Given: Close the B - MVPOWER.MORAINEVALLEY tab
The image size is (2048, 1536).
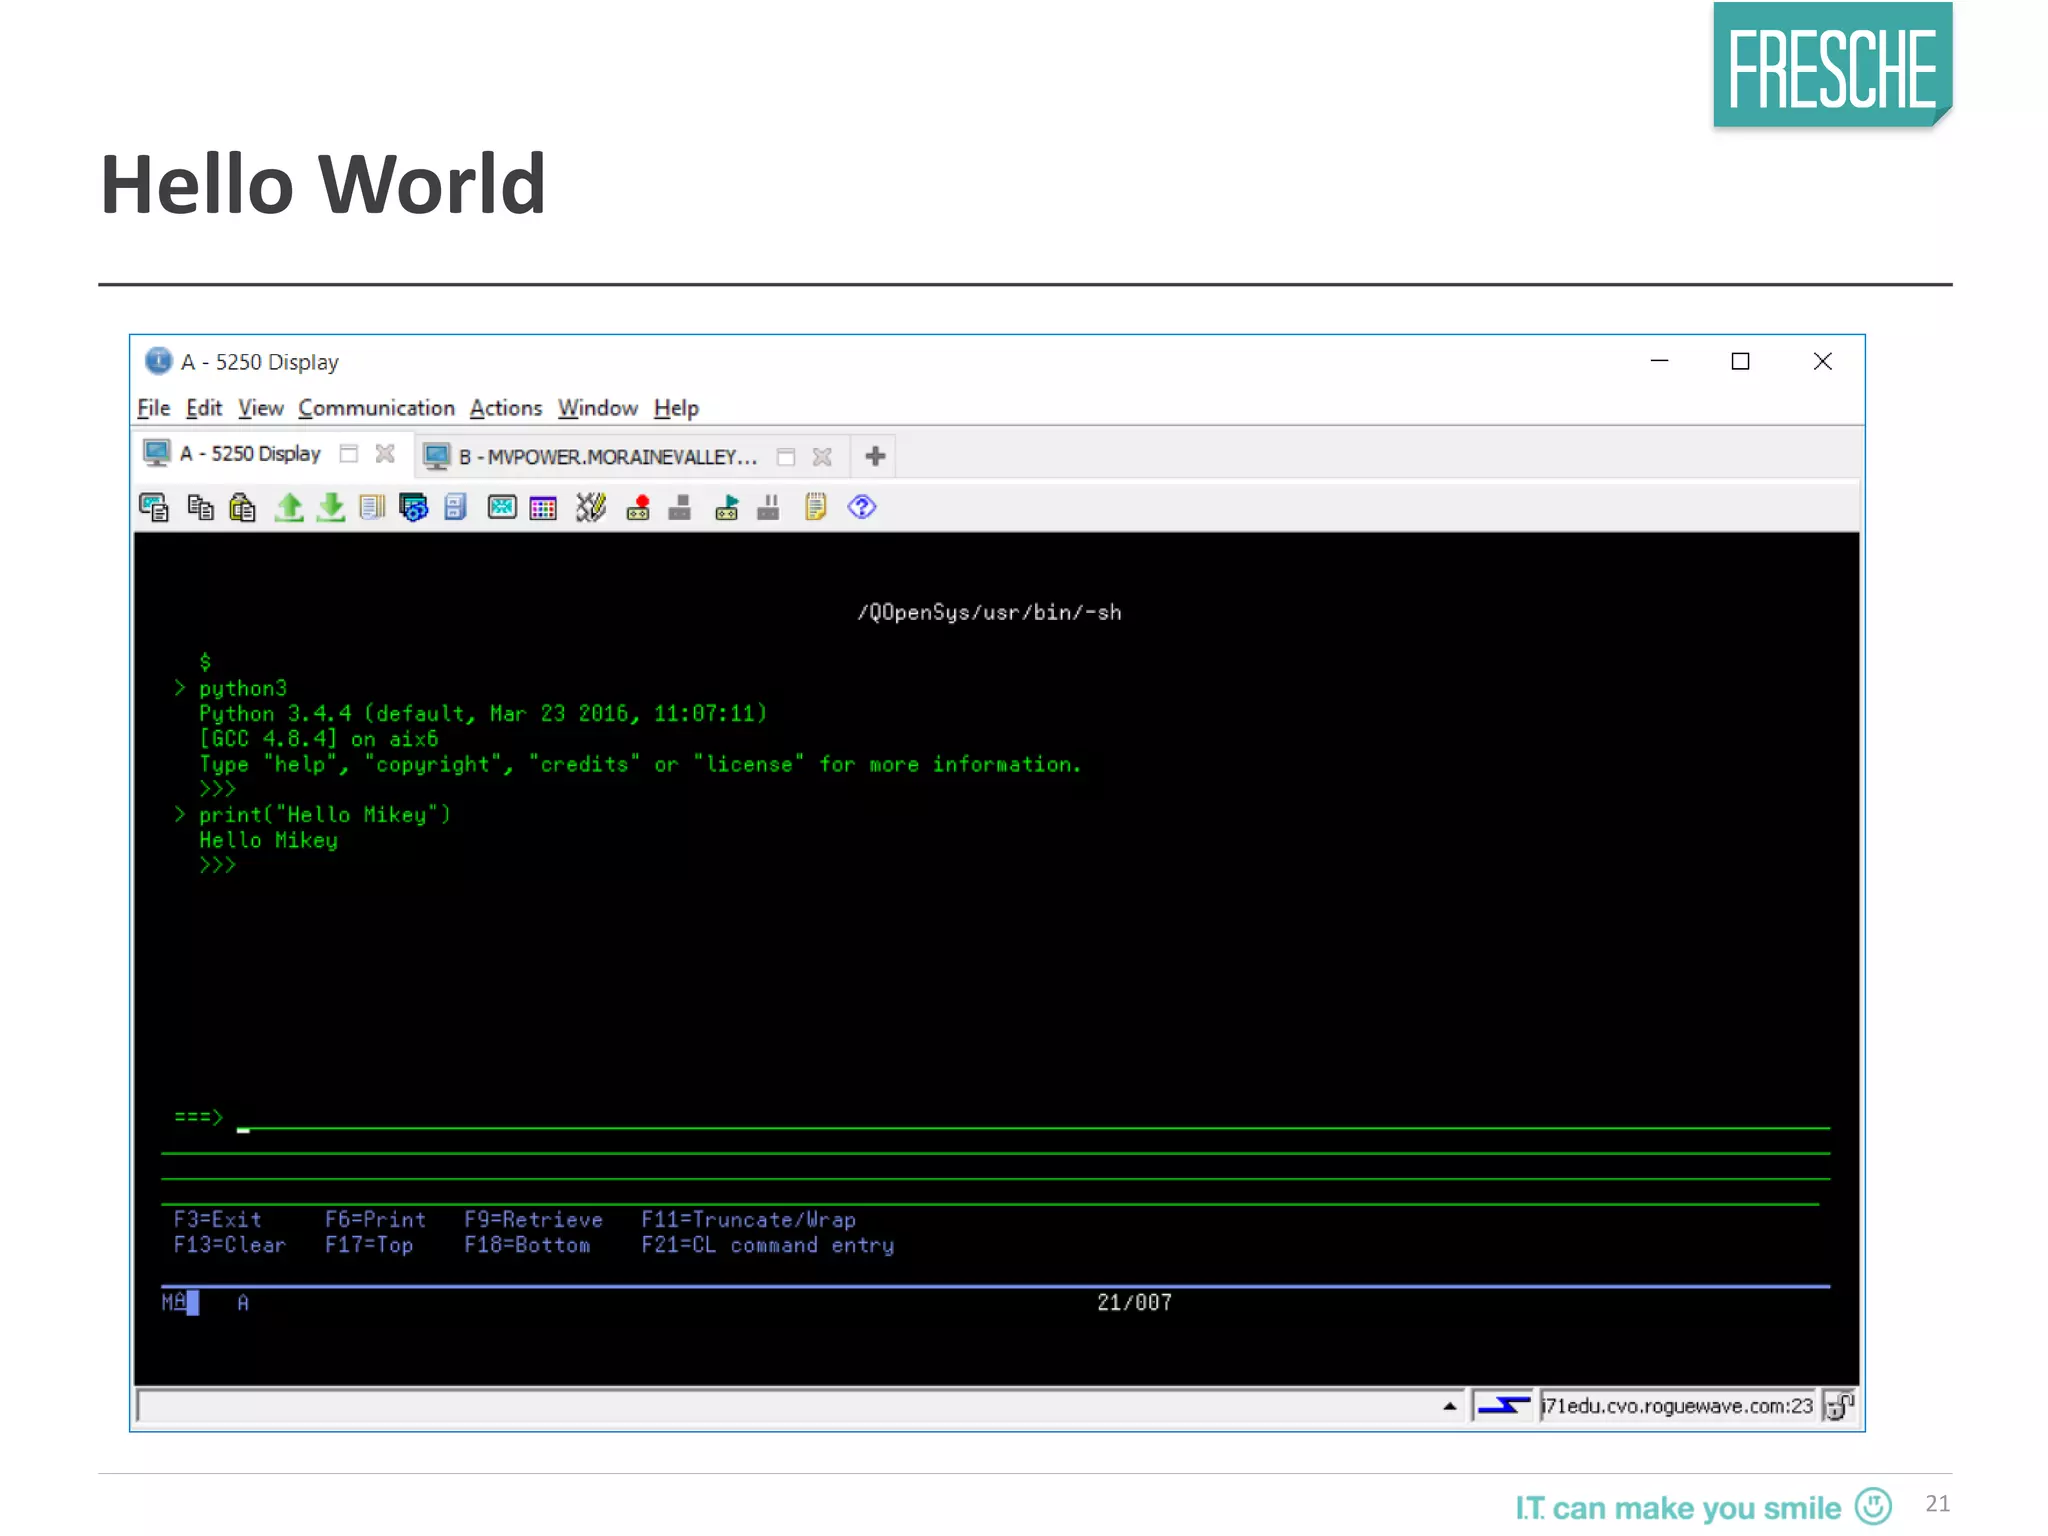Looking at the screenshot, I should click(822, 457).
